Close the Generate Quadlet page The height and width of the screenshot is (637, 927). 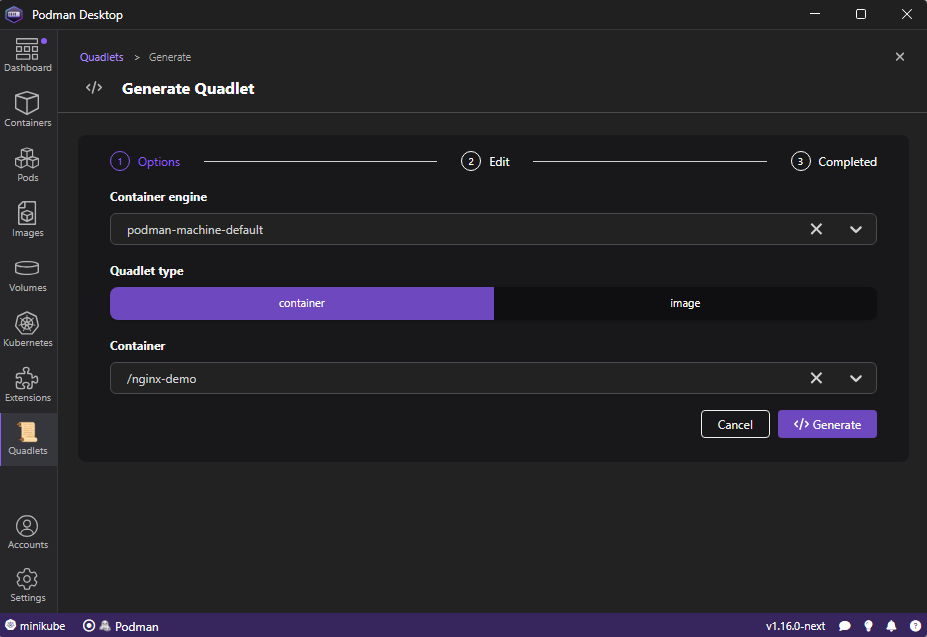(x=899, y=57)
